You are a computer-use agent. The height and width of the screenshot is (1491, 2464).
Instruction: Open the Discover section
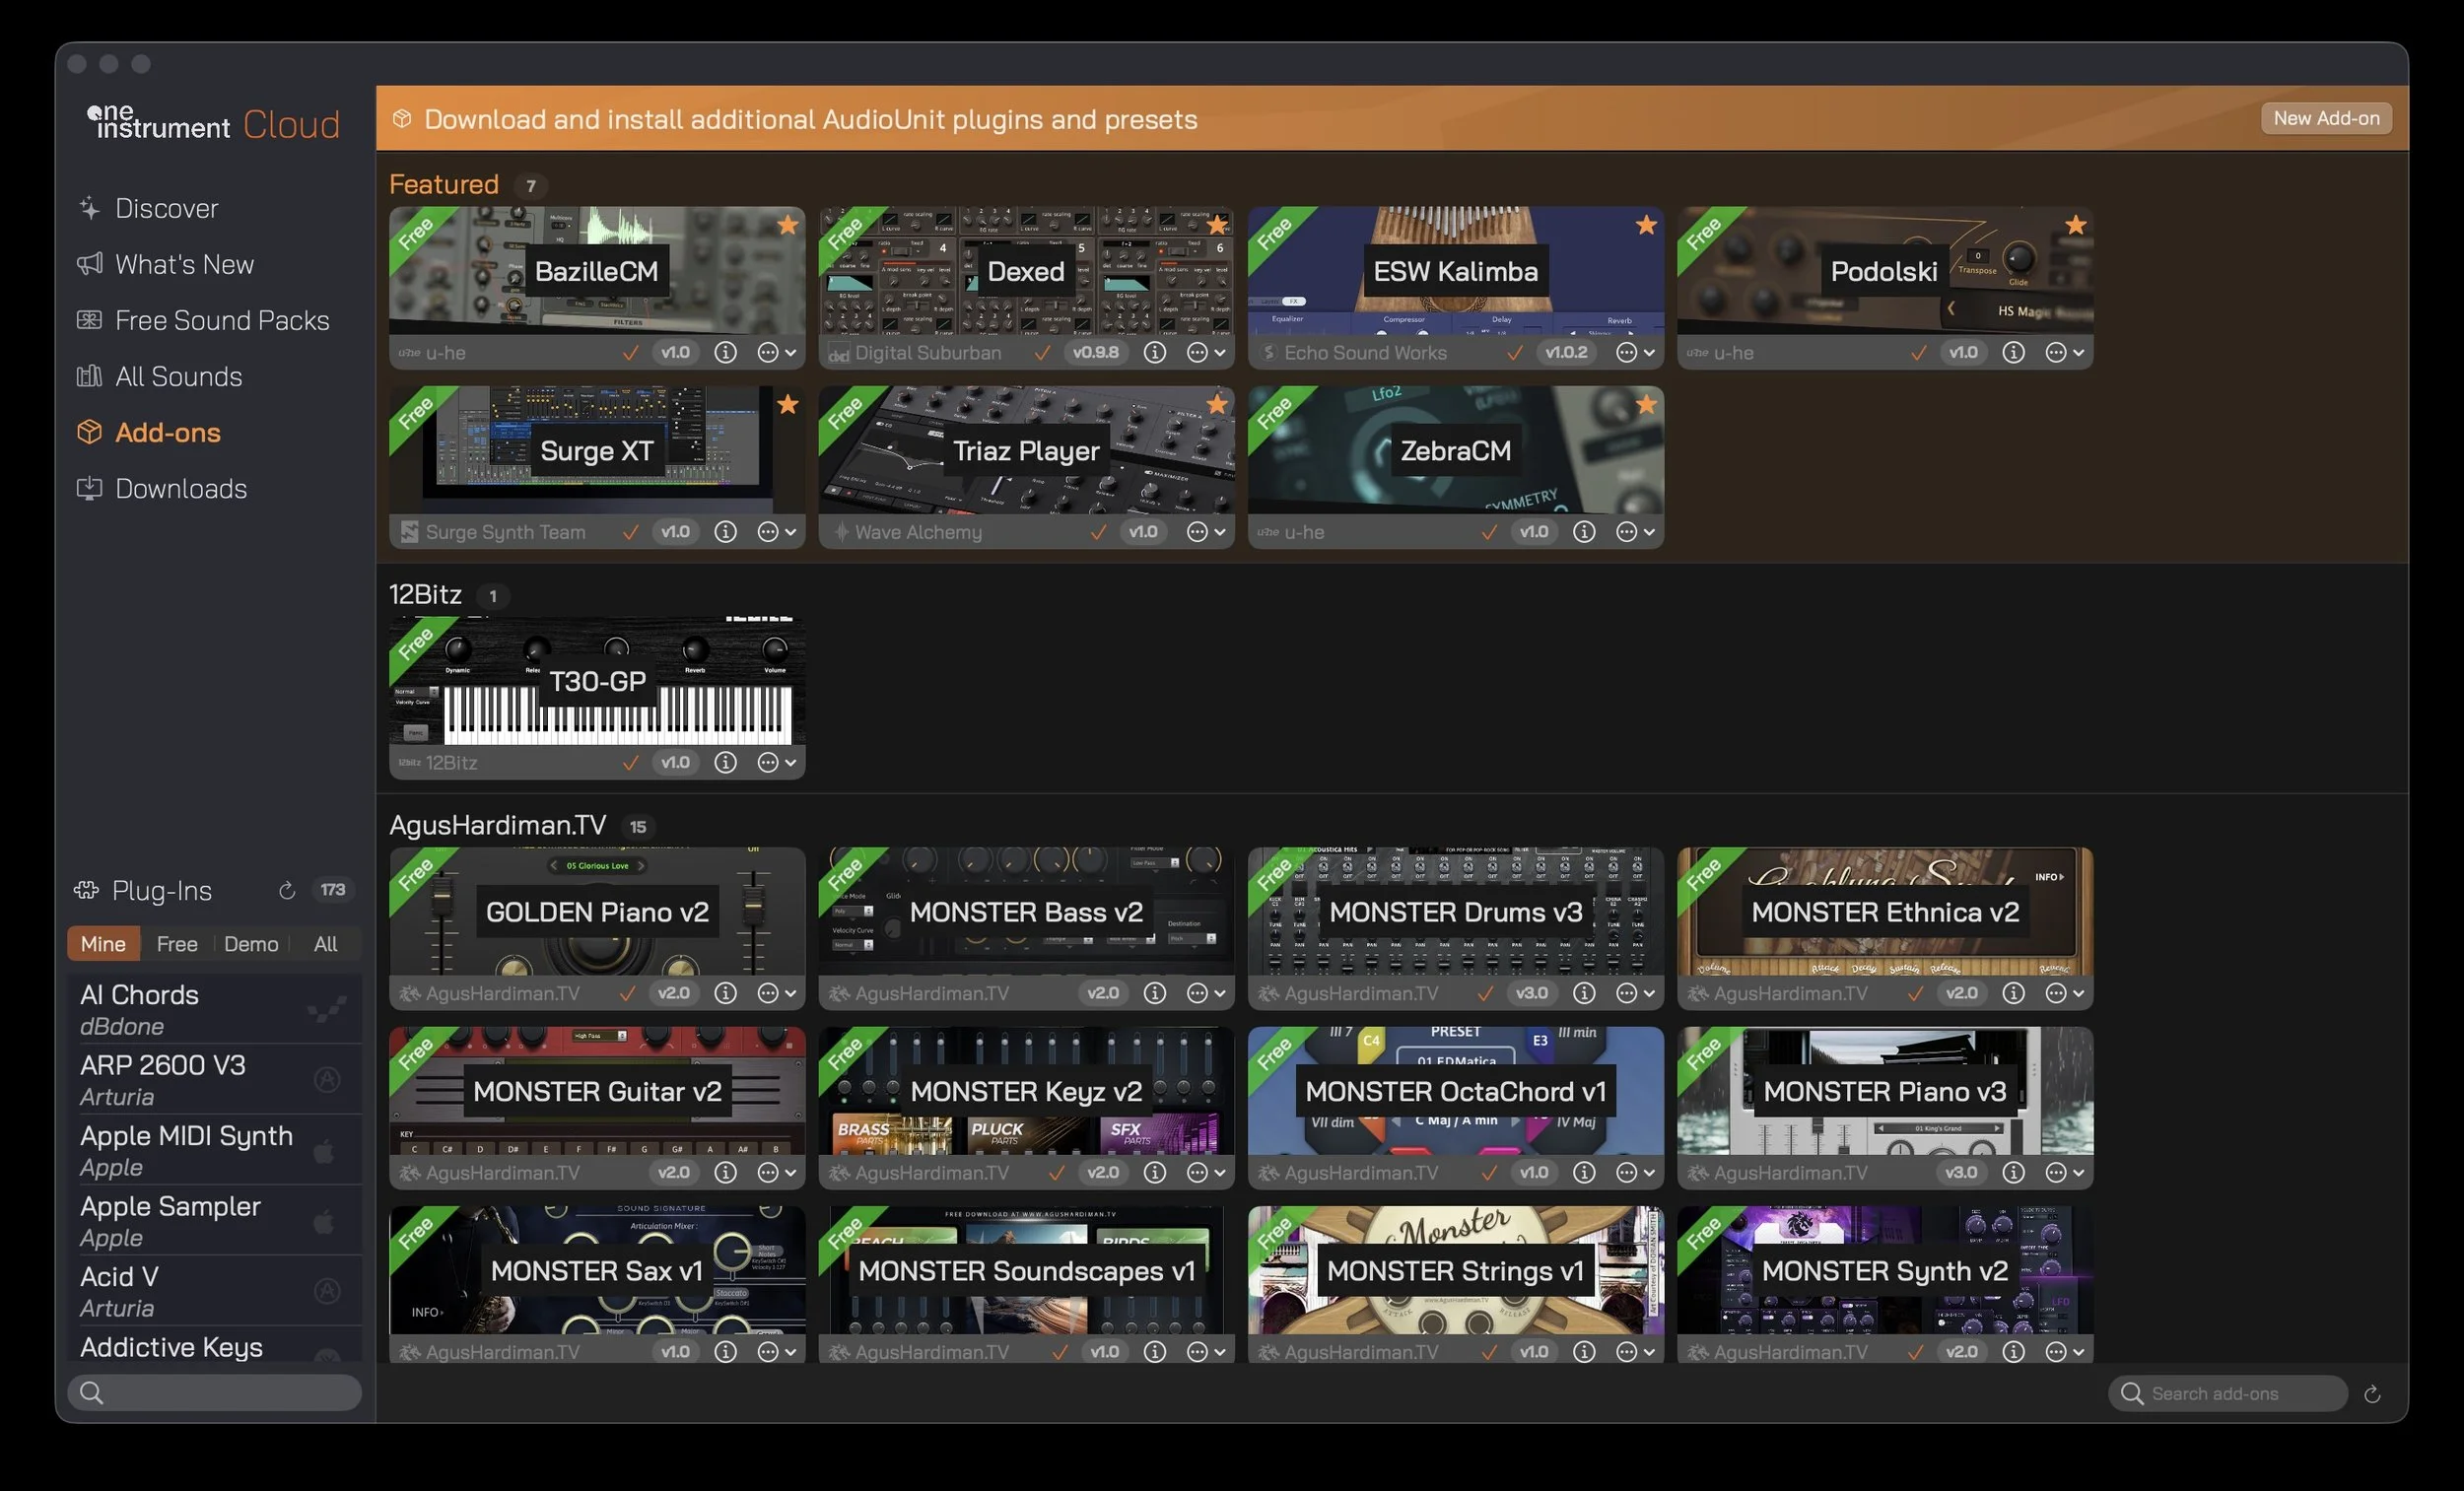click(x=166, y=208)
